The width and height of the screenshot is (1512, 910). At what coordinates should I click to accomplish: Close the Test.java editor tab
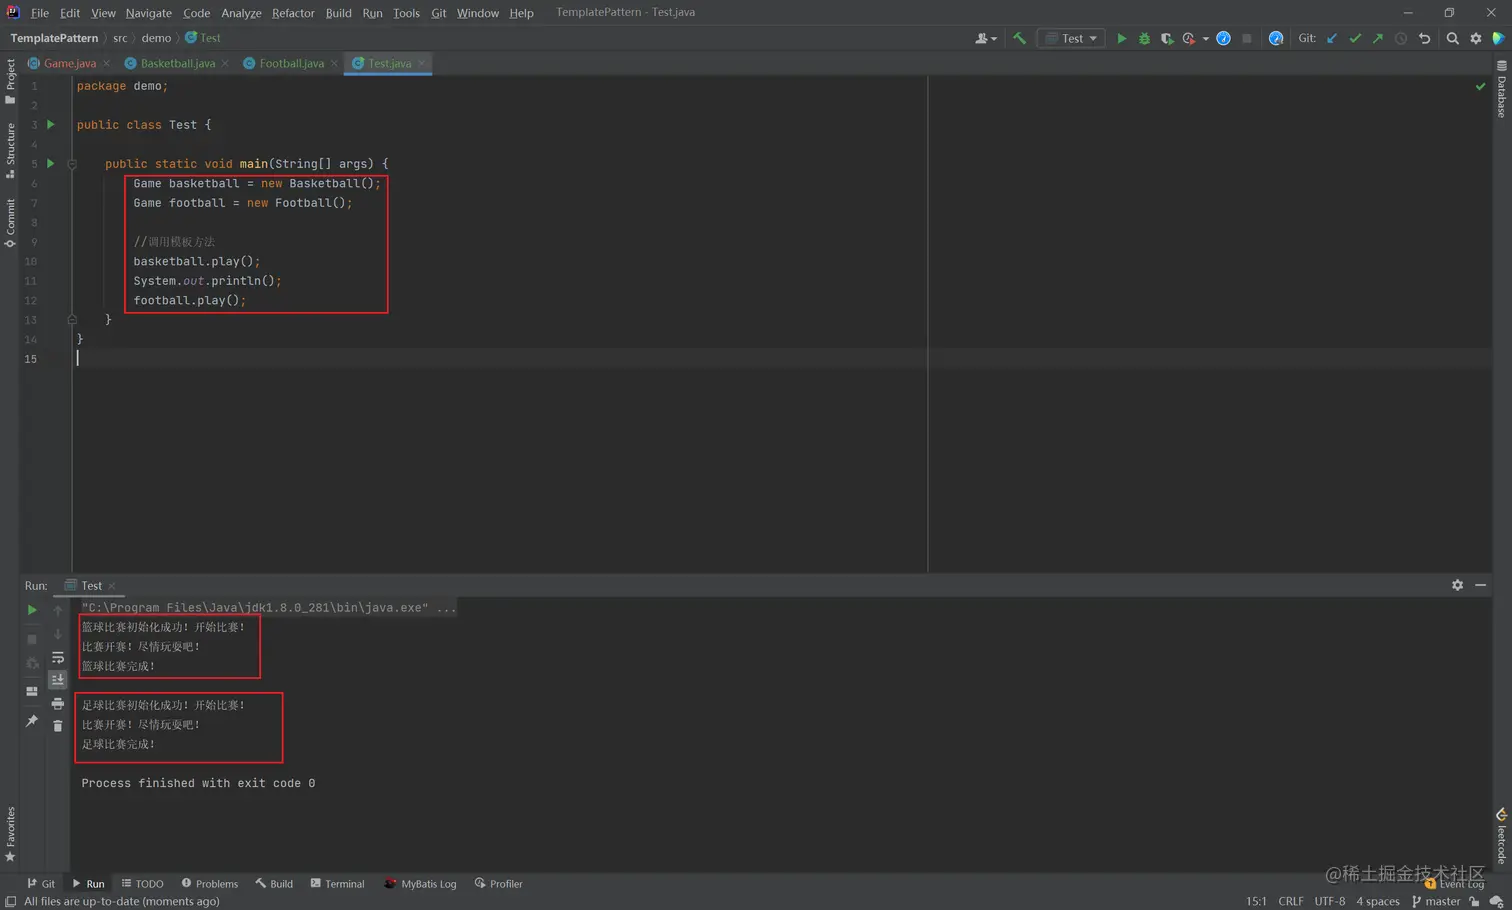click(422, 63)
